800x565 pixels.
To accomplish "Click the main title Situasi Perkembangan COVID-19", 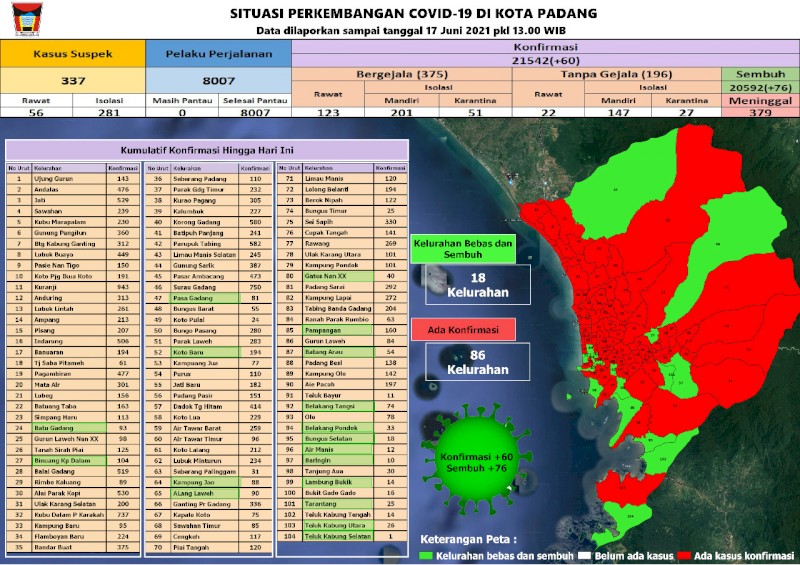I will click(413, 13).
